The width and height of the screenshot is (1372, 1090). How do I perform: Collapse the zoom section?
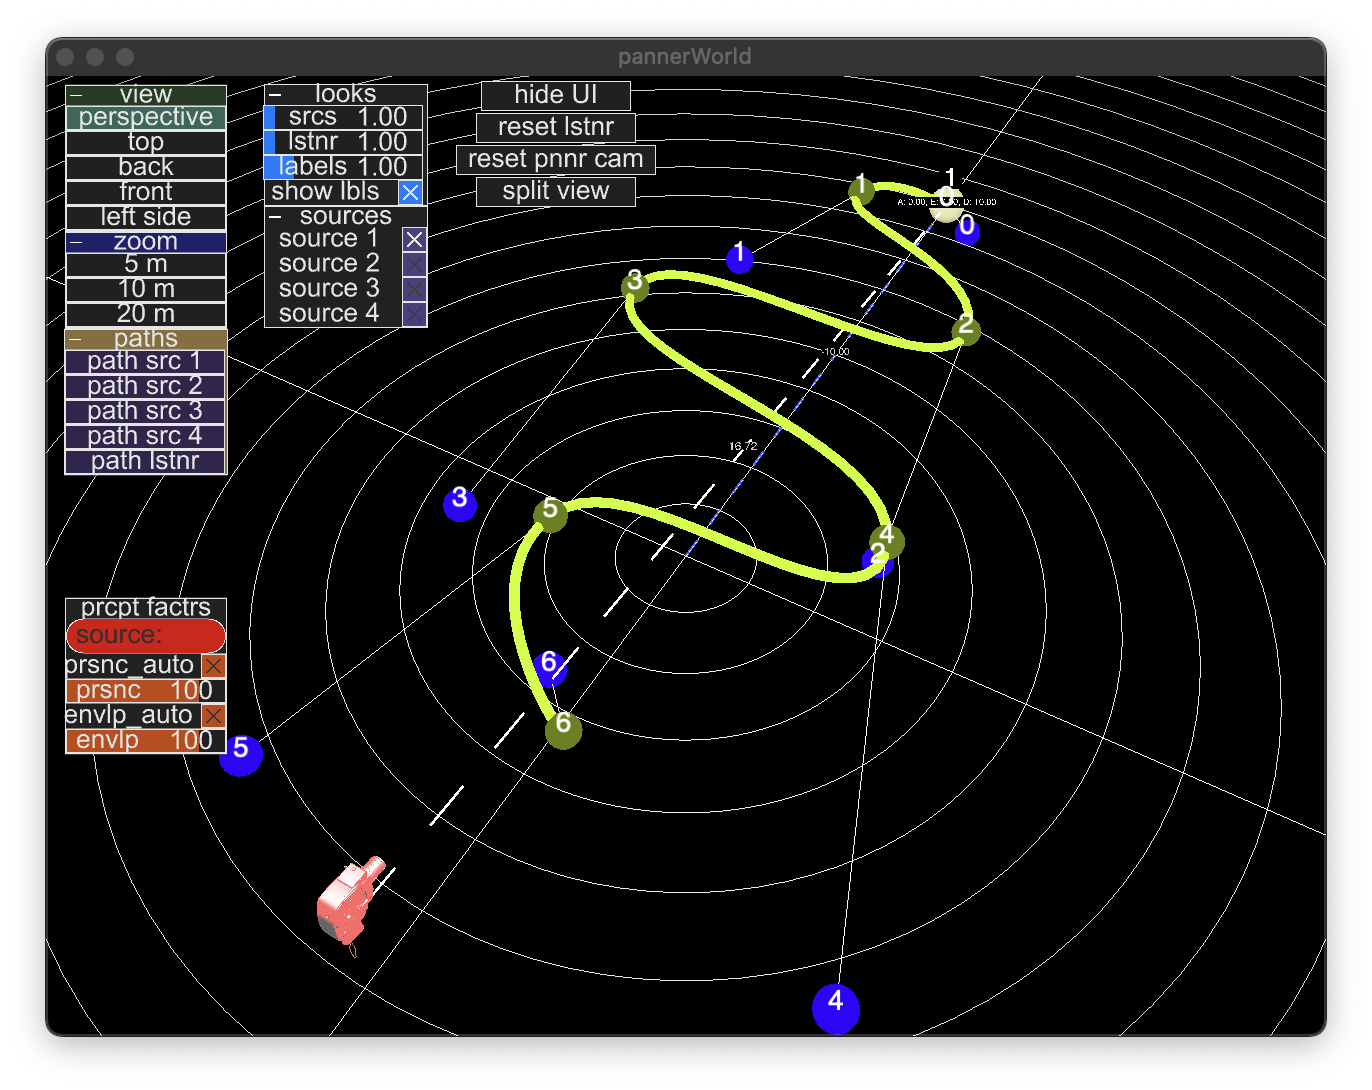[x=76, y=242]
